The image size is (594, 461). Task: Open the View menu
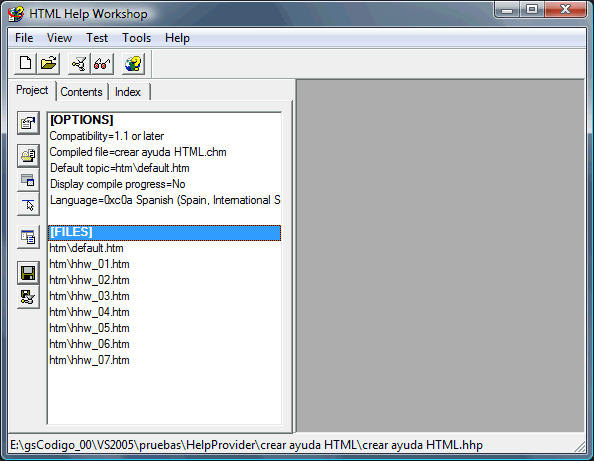(59, 38)
